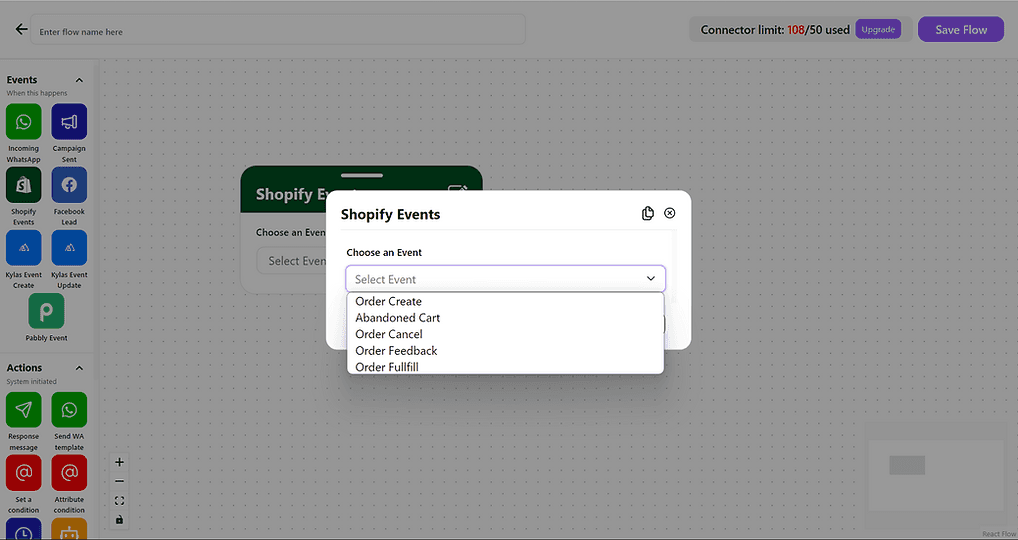Select the Send WA template action icon
Screen dimensions: 1018x540
69,410
